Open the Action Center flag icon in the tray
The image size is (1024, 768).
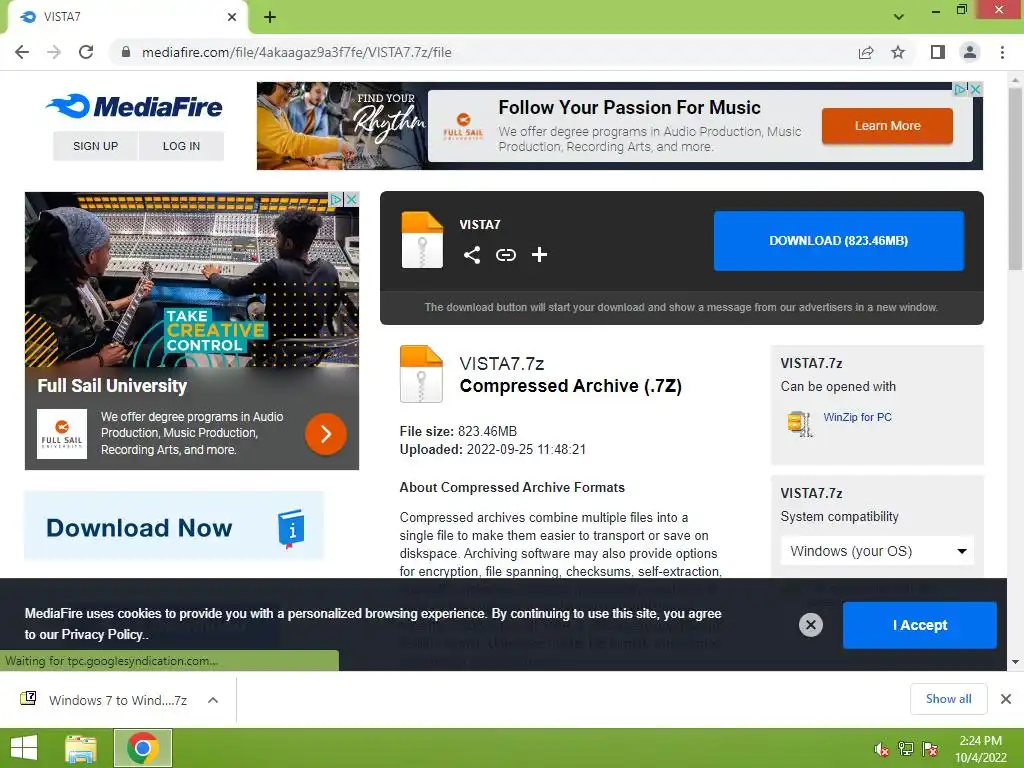click(x=930, y=749)
